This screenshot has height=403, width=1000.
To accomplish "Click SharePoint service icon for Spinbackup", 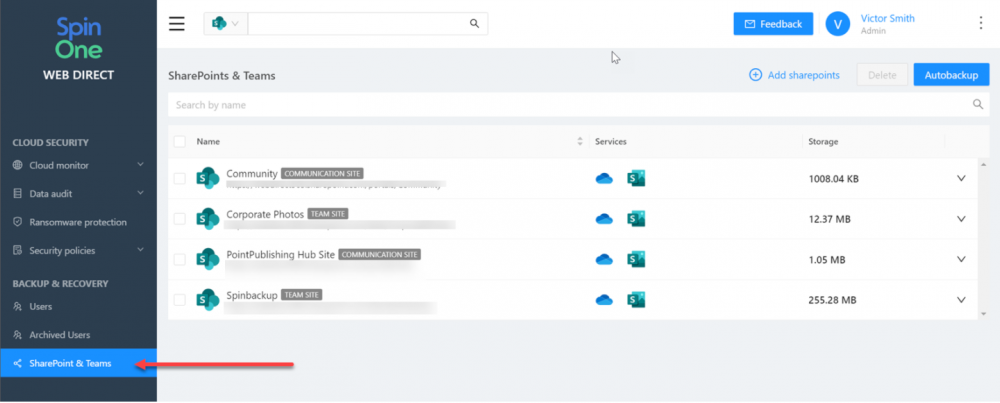I will pyautogui.click(x=636, y=300).
